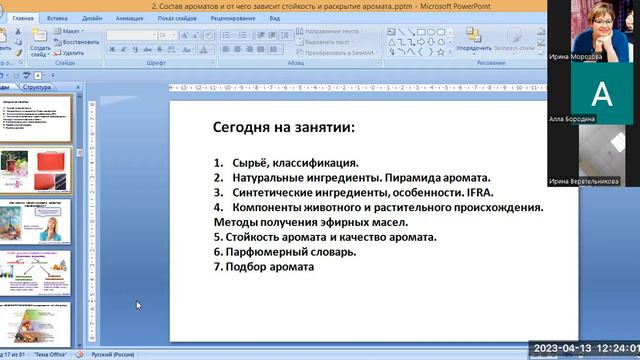The image size is (640, 360).
Task: Open the Создать слайд dropdown
Action: point(40,51)
